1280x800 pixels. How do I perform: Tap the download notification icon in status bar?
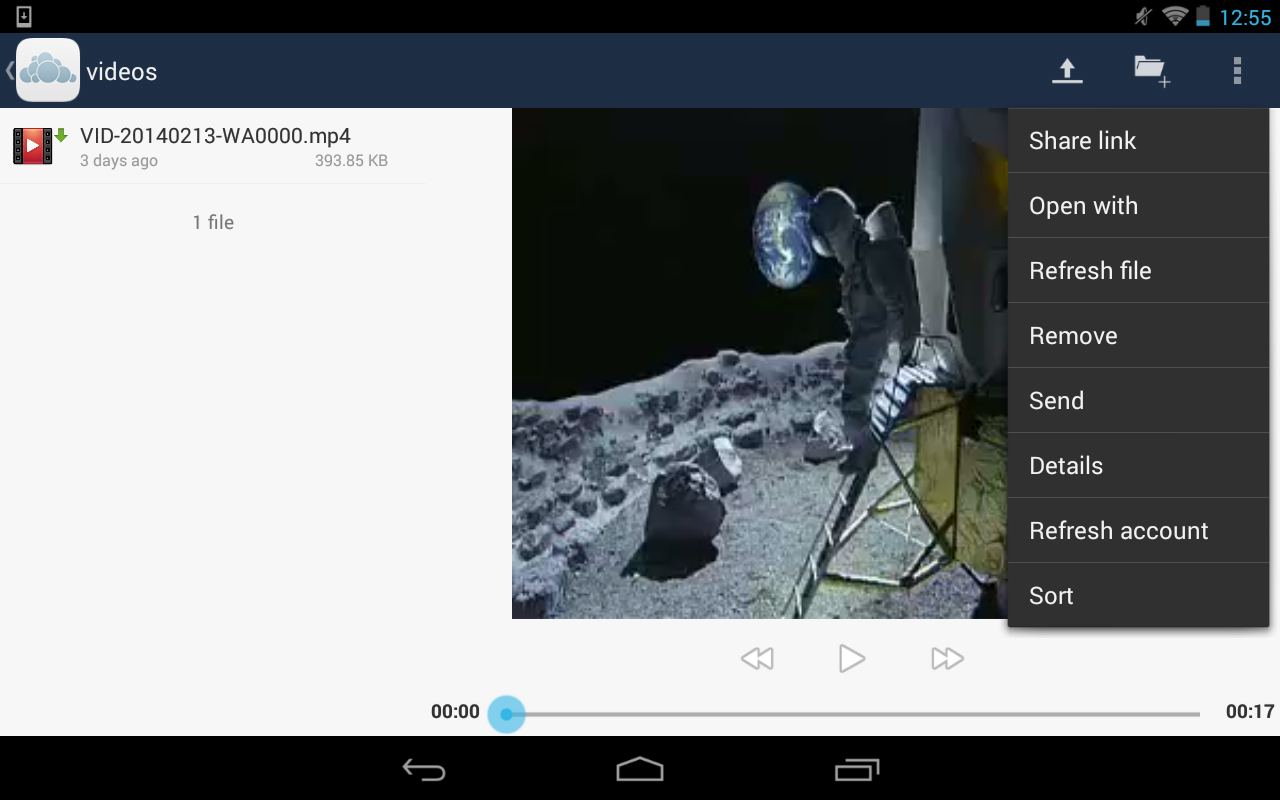click(x=24, y=16)
